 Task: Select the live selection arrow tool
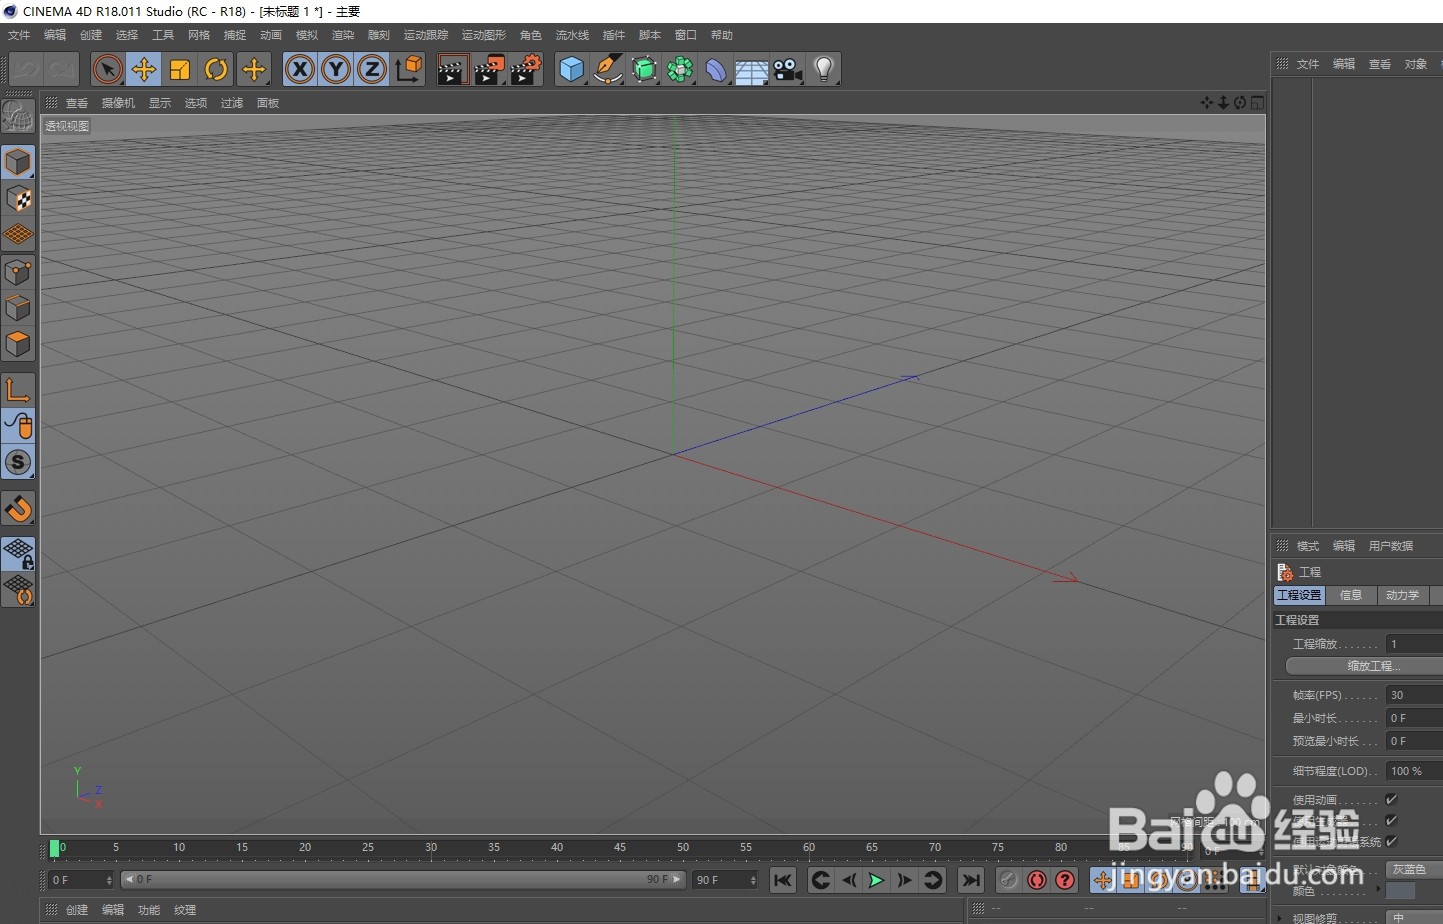107,69
